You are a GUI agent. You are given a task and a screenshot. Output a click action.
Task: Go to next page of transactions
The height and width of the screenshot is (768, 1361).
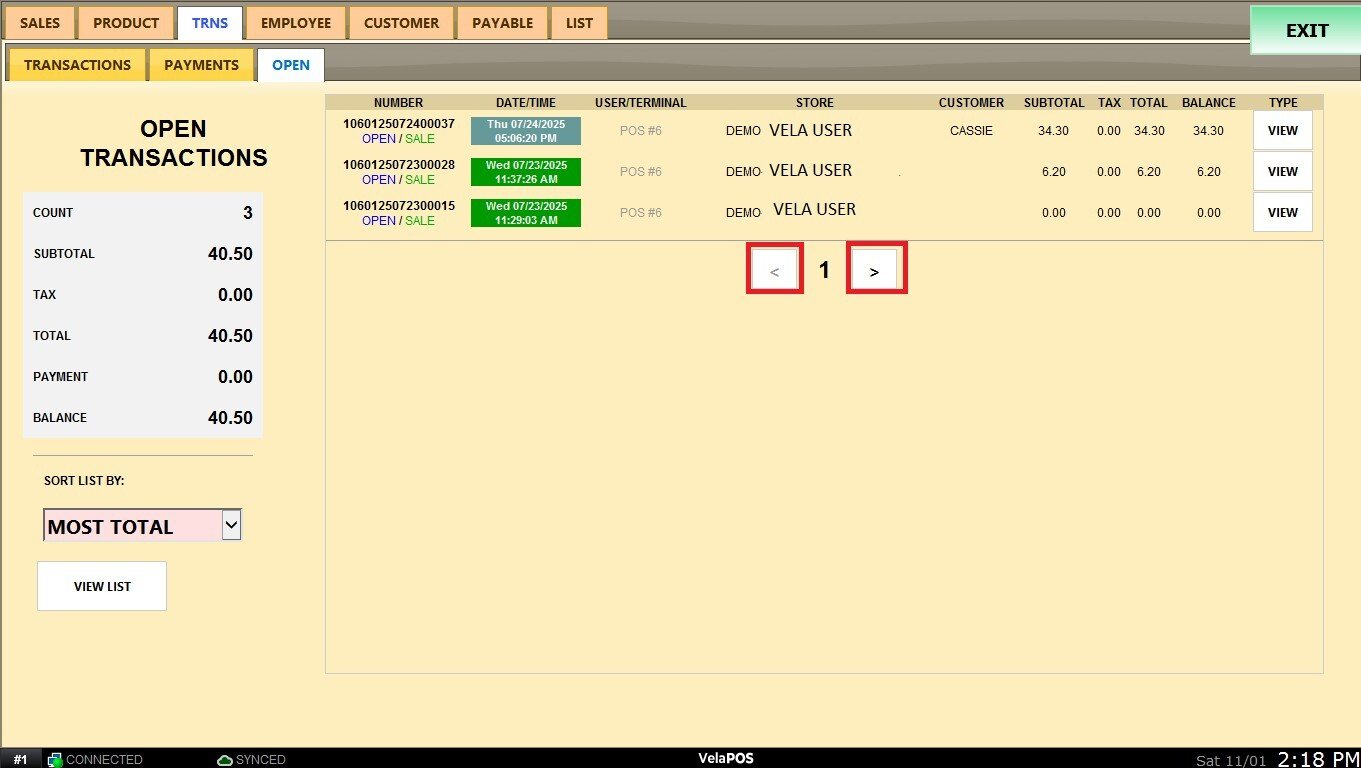tap(875, 270)
